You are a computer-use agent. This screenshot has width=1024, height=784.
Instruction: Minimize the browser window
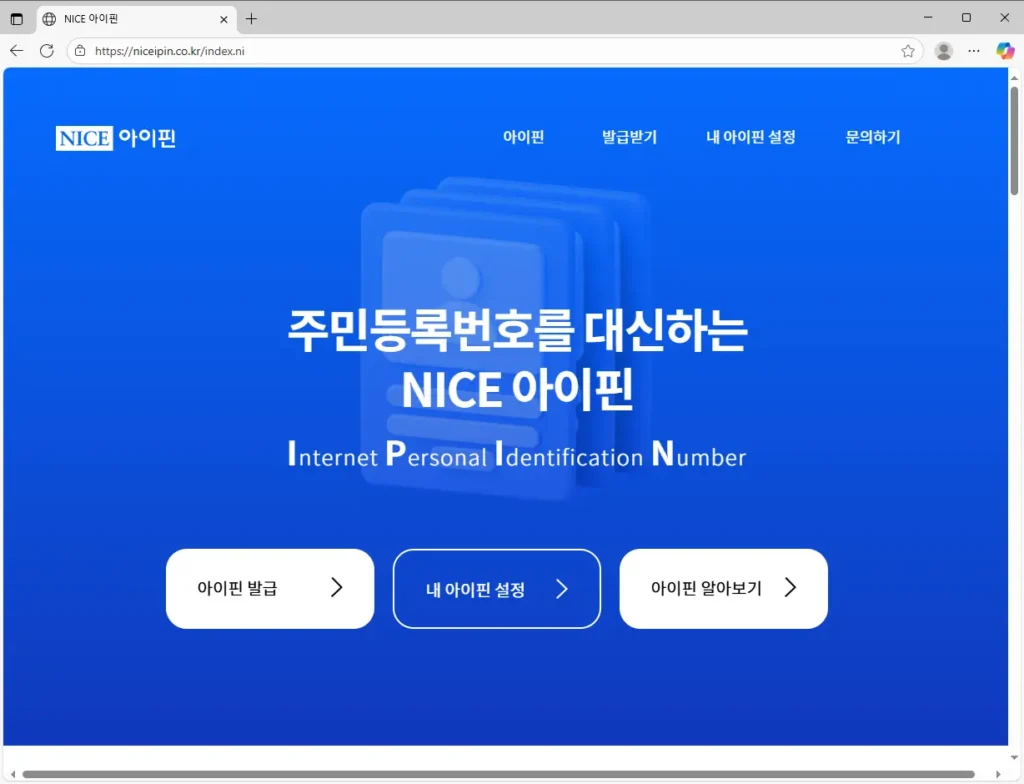[x=928, y=18]
